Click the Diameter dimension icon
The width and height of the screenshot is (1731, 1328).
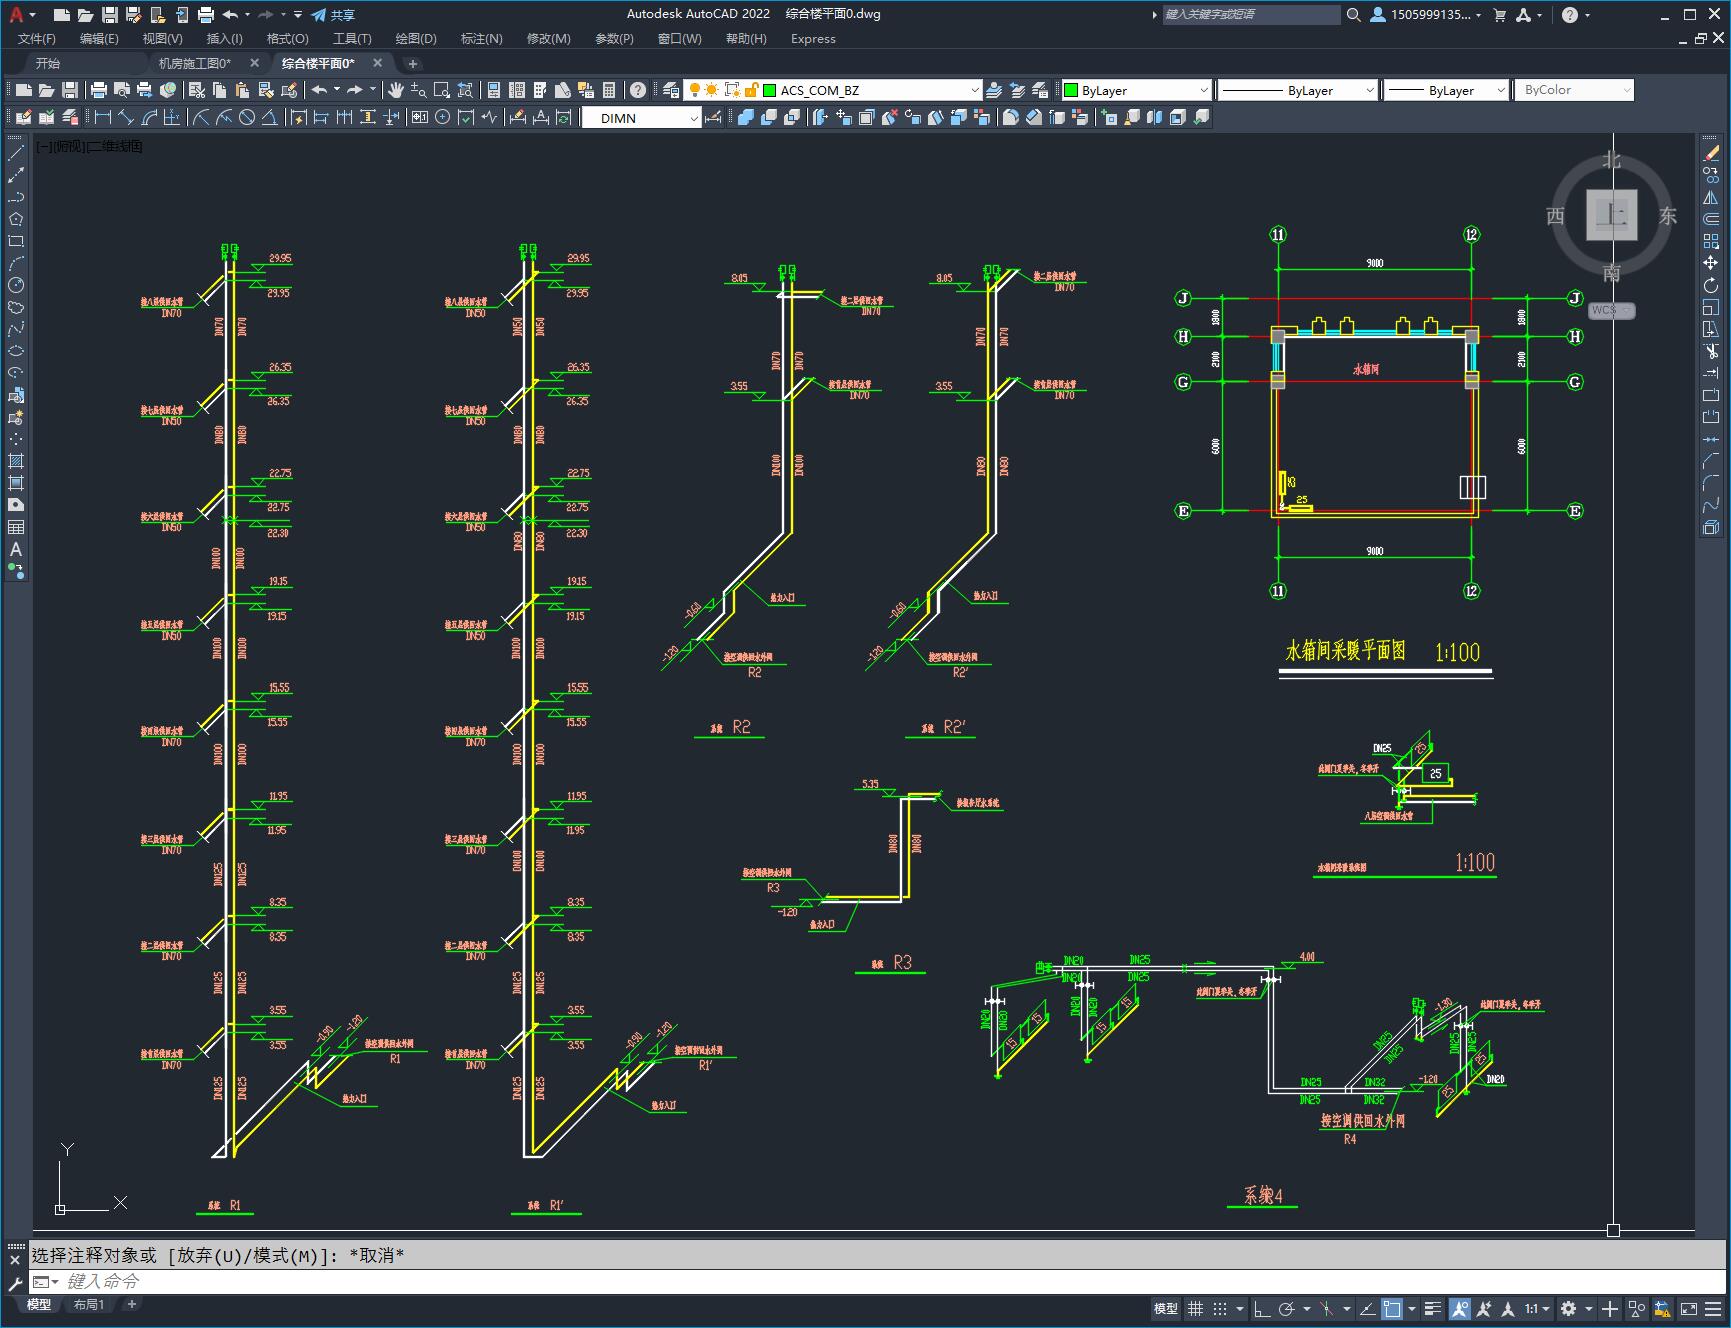(x=247, y=118)
